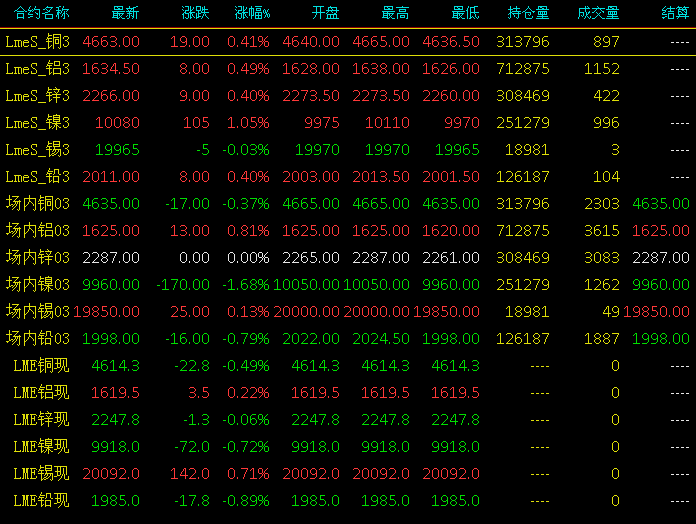Click the 涨幅% column header
Image resolution: width=696 pixels, height=524 pixels.
coord(252,13)
